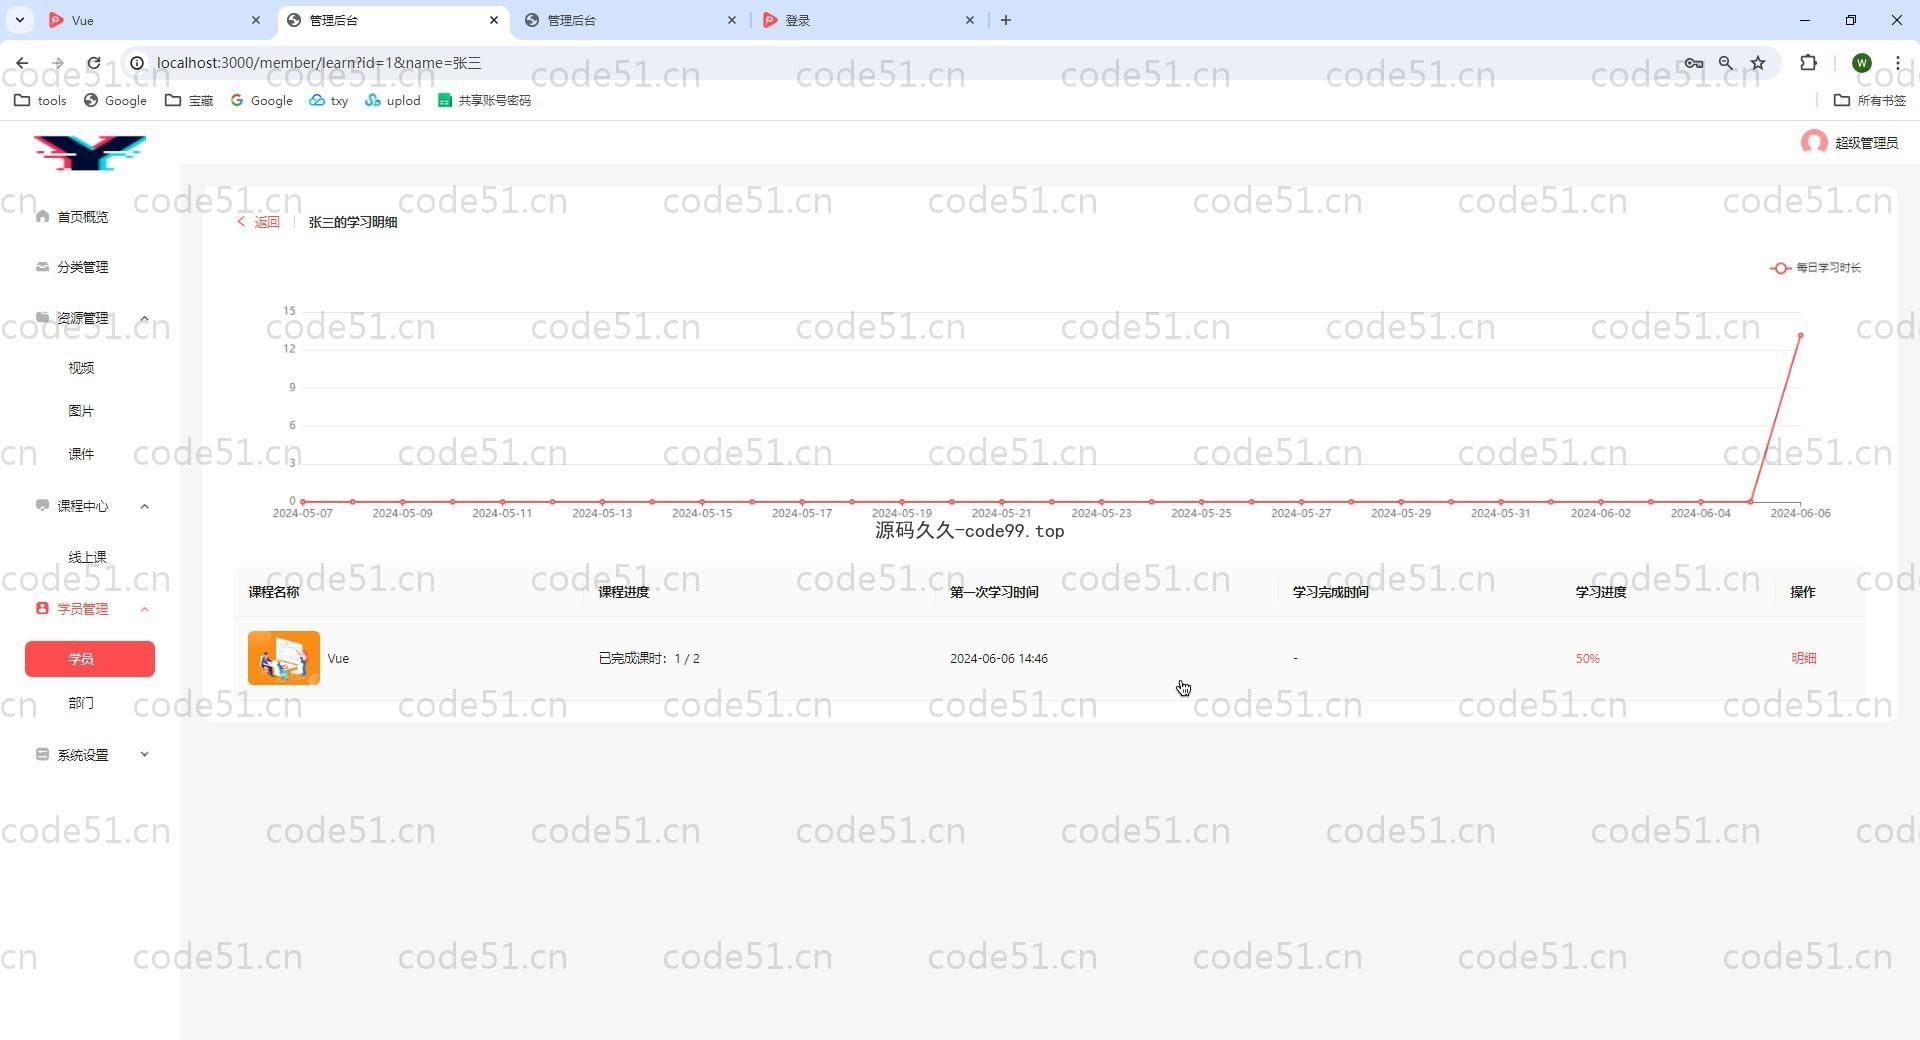
Task: Select the 学员 menu item
Action: [90, 659]
